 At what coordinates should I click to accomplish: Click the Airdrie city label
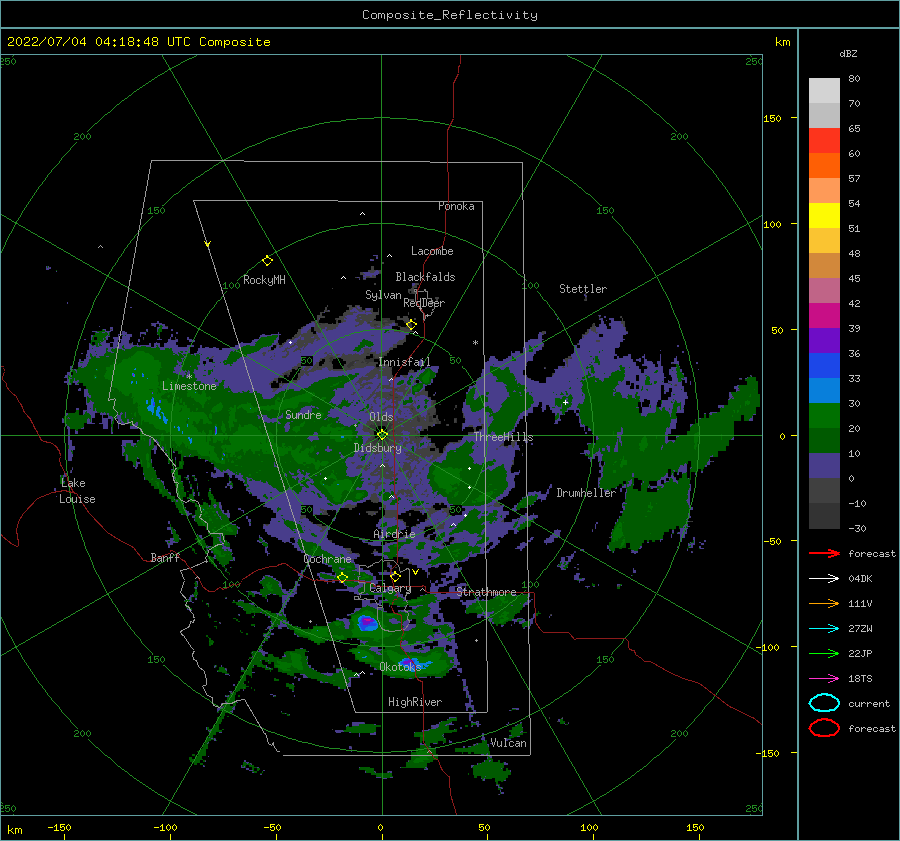(x=394, y=534)
